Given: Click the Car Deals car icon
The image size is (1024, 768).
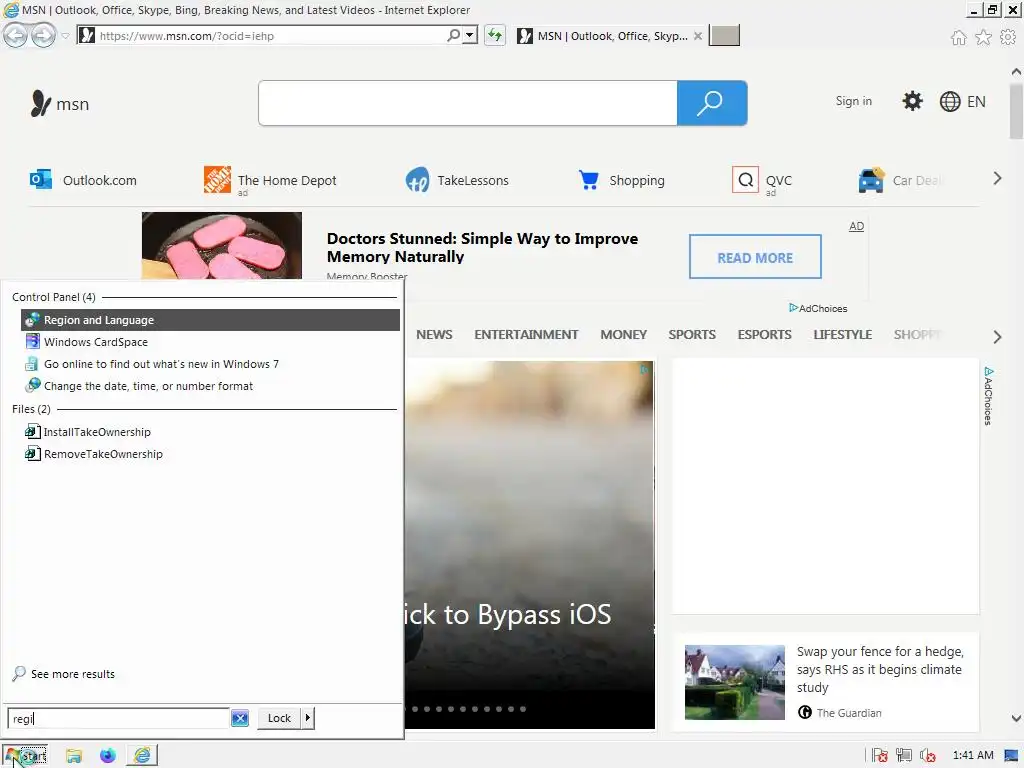Looking at the screenshot, I should coord(871,180).
